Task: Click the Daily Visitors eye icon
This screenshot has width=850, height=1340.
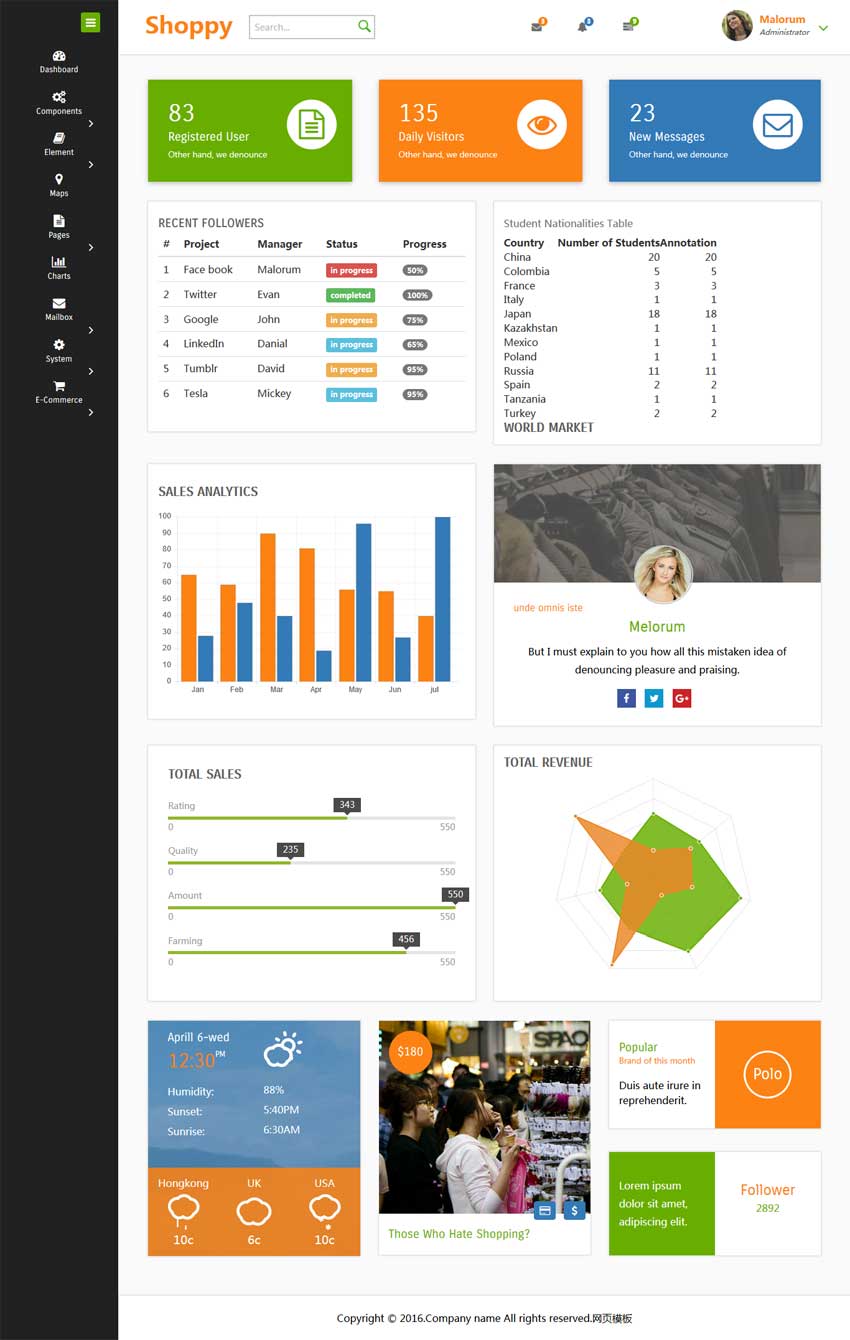Action: tap(542, 125)
